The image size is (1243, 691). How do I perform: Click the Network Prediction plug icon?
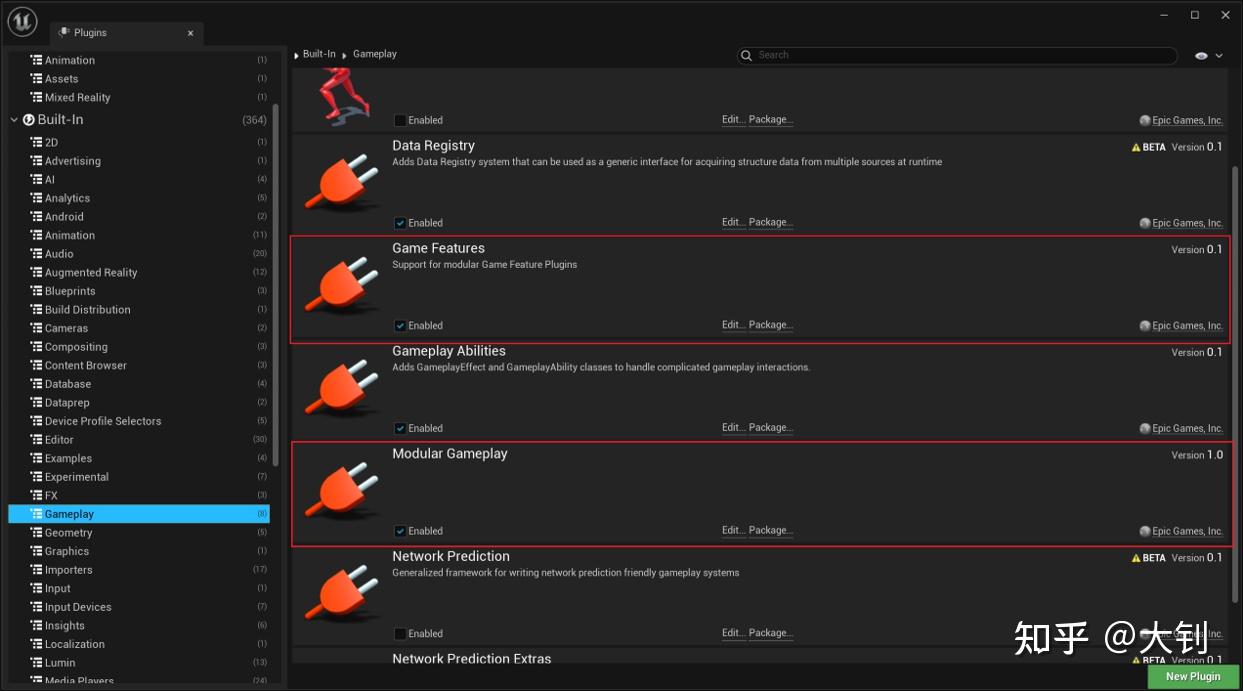point(341,593)
